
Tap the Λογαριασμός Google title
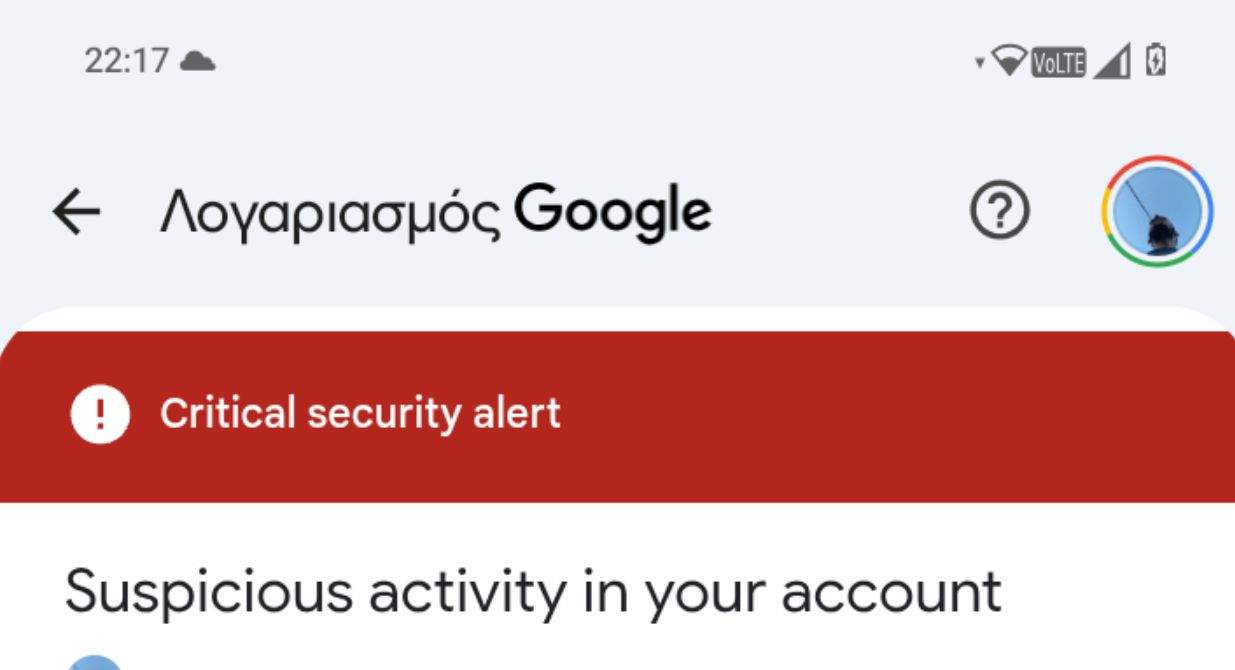pos(436,213)
